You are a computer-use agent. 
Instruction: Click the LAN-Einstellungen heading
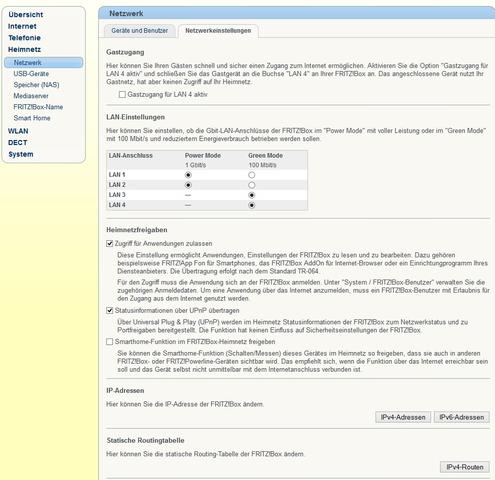tap(135, 117)
